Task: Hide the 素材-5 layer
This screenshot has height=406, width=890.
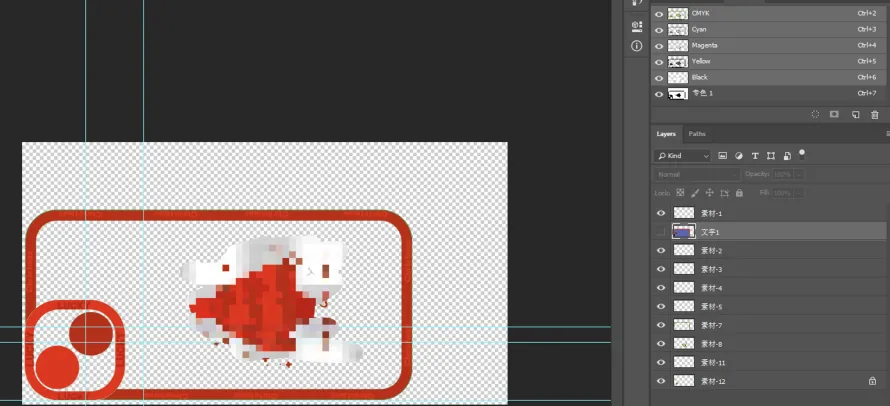Action: [x=661, y=307]
